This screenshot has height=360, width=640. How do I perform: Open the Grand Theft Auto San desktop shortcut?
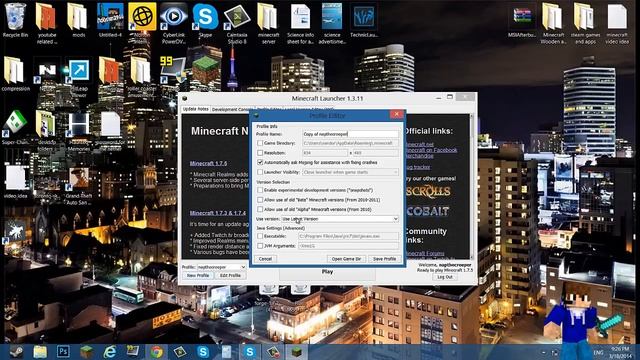point(78,186)
